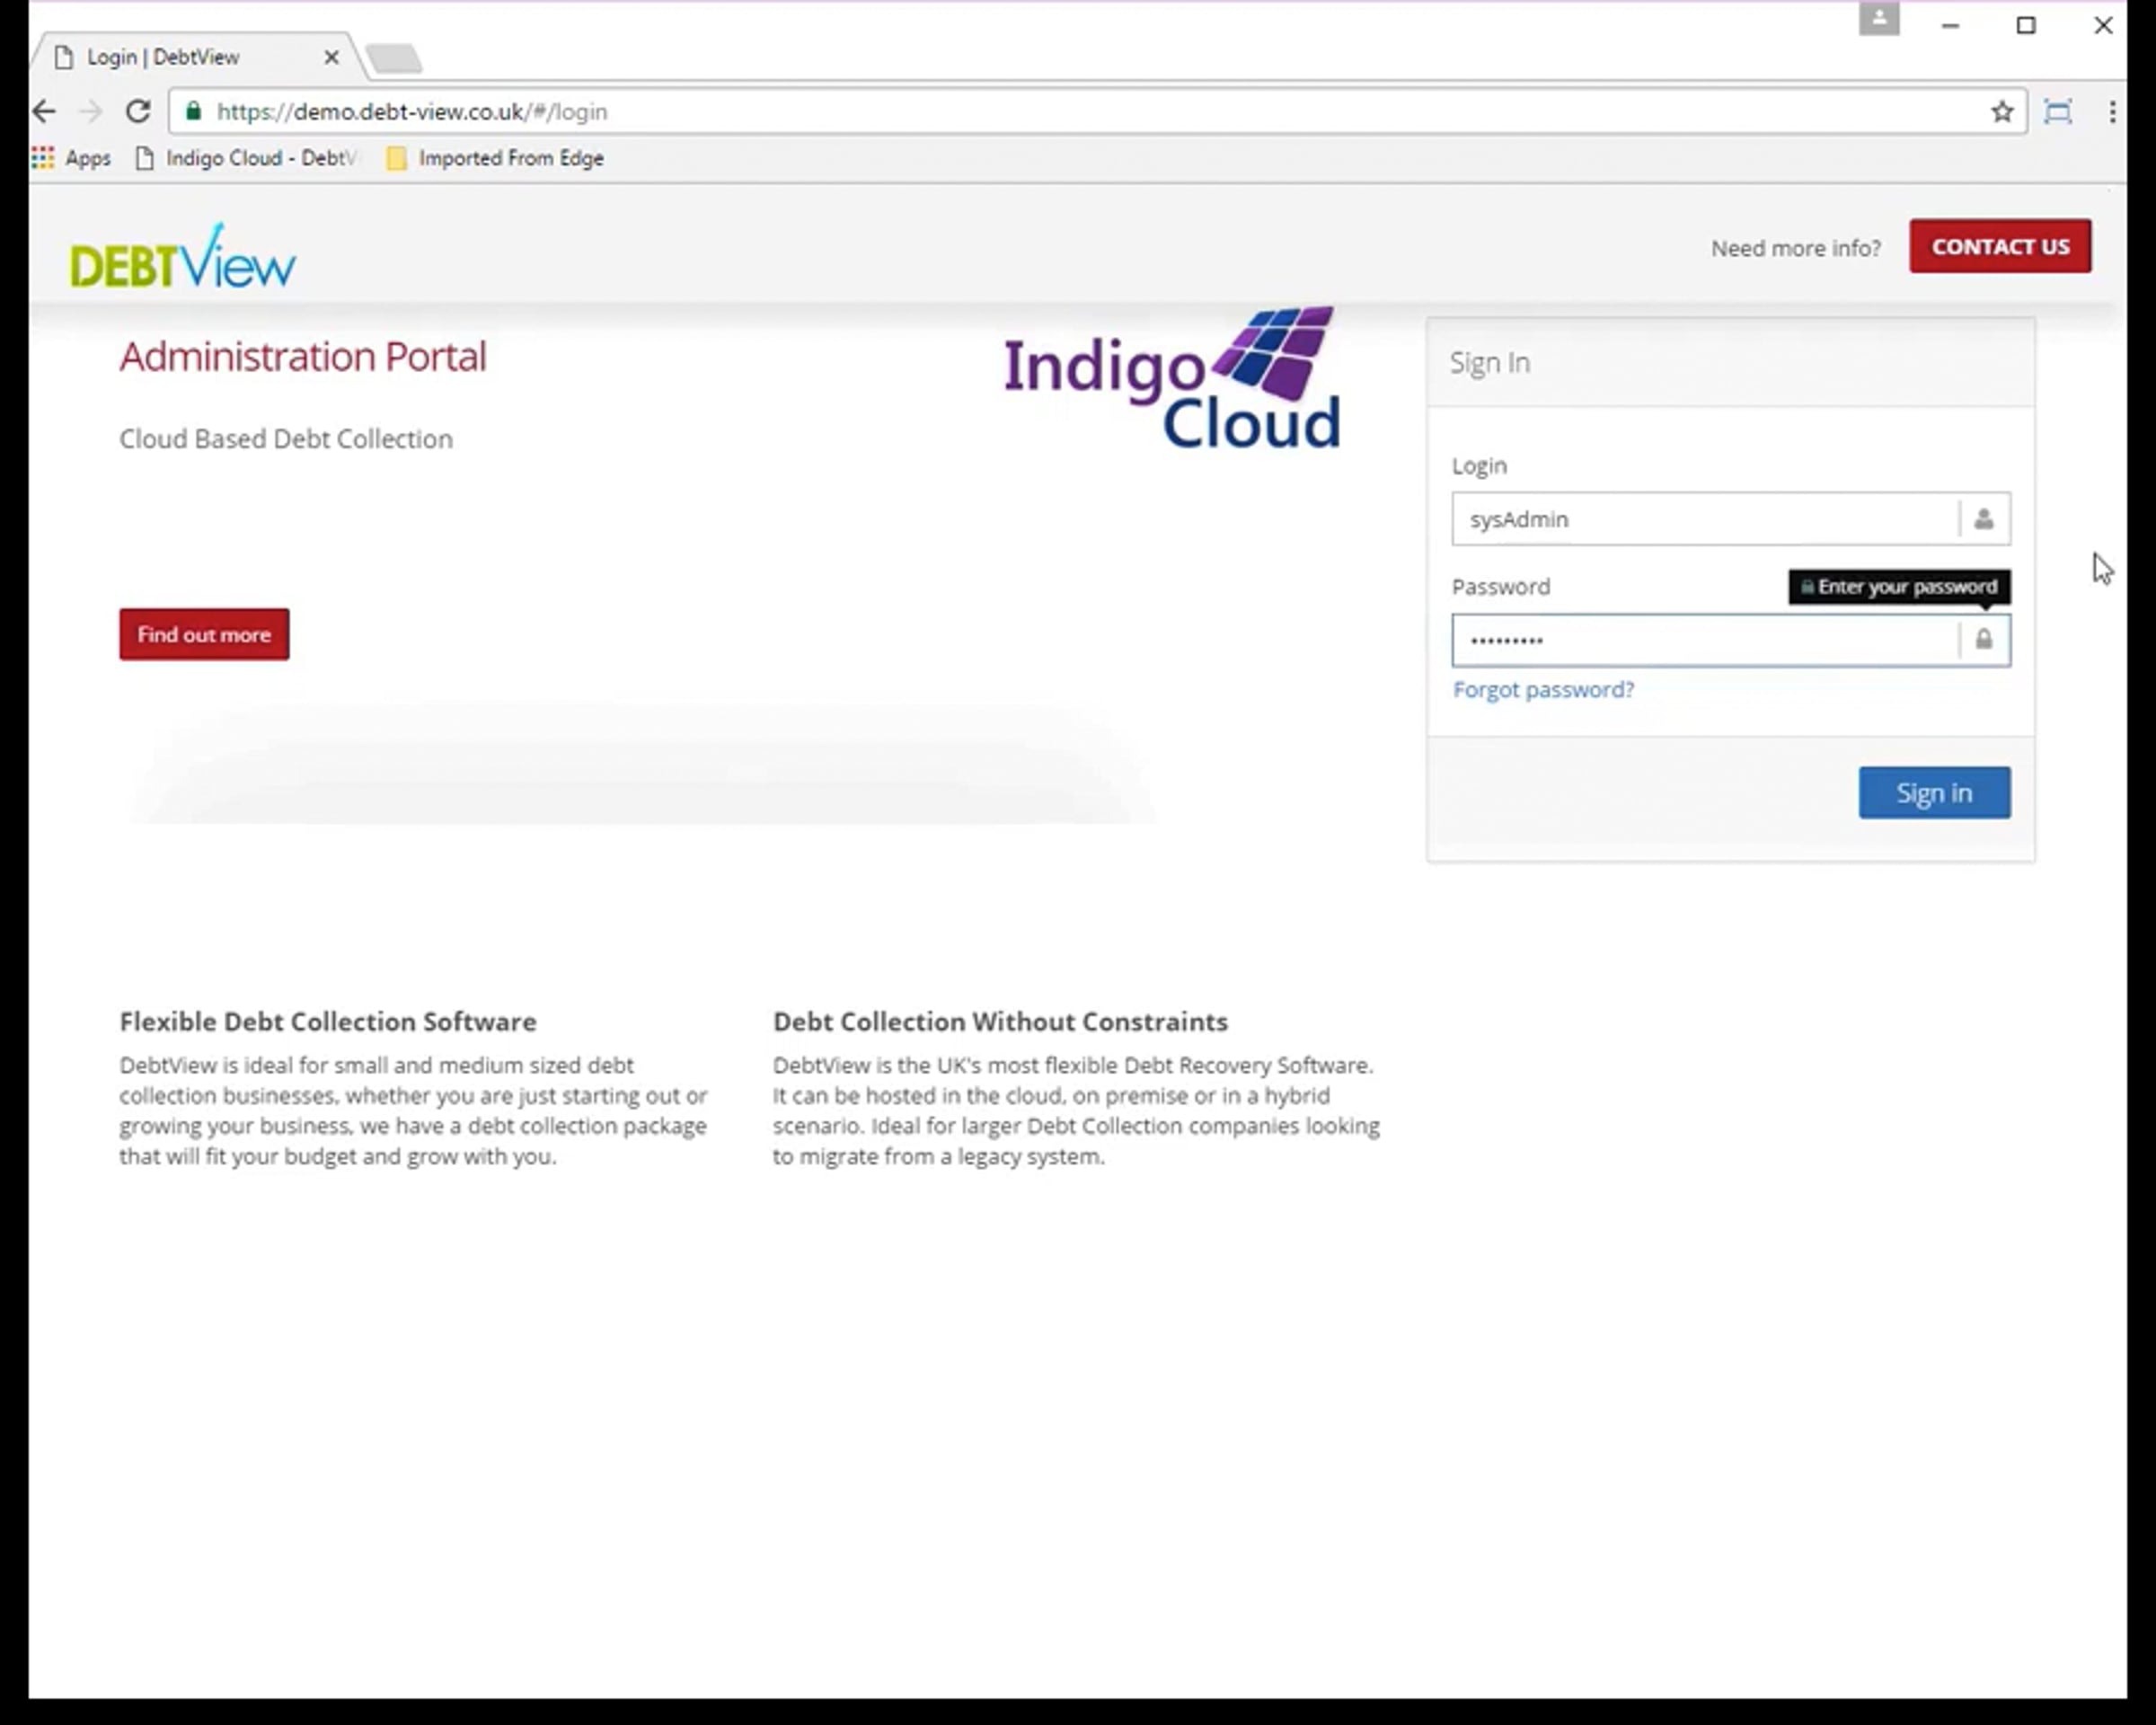Click the DebtView logo
2156x1725 pixels.
182,256
